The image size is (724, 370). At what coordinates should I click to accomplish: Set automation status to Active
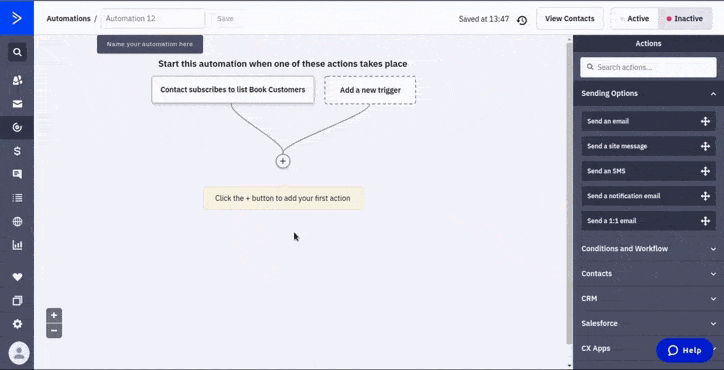click(x=634, y=19)
